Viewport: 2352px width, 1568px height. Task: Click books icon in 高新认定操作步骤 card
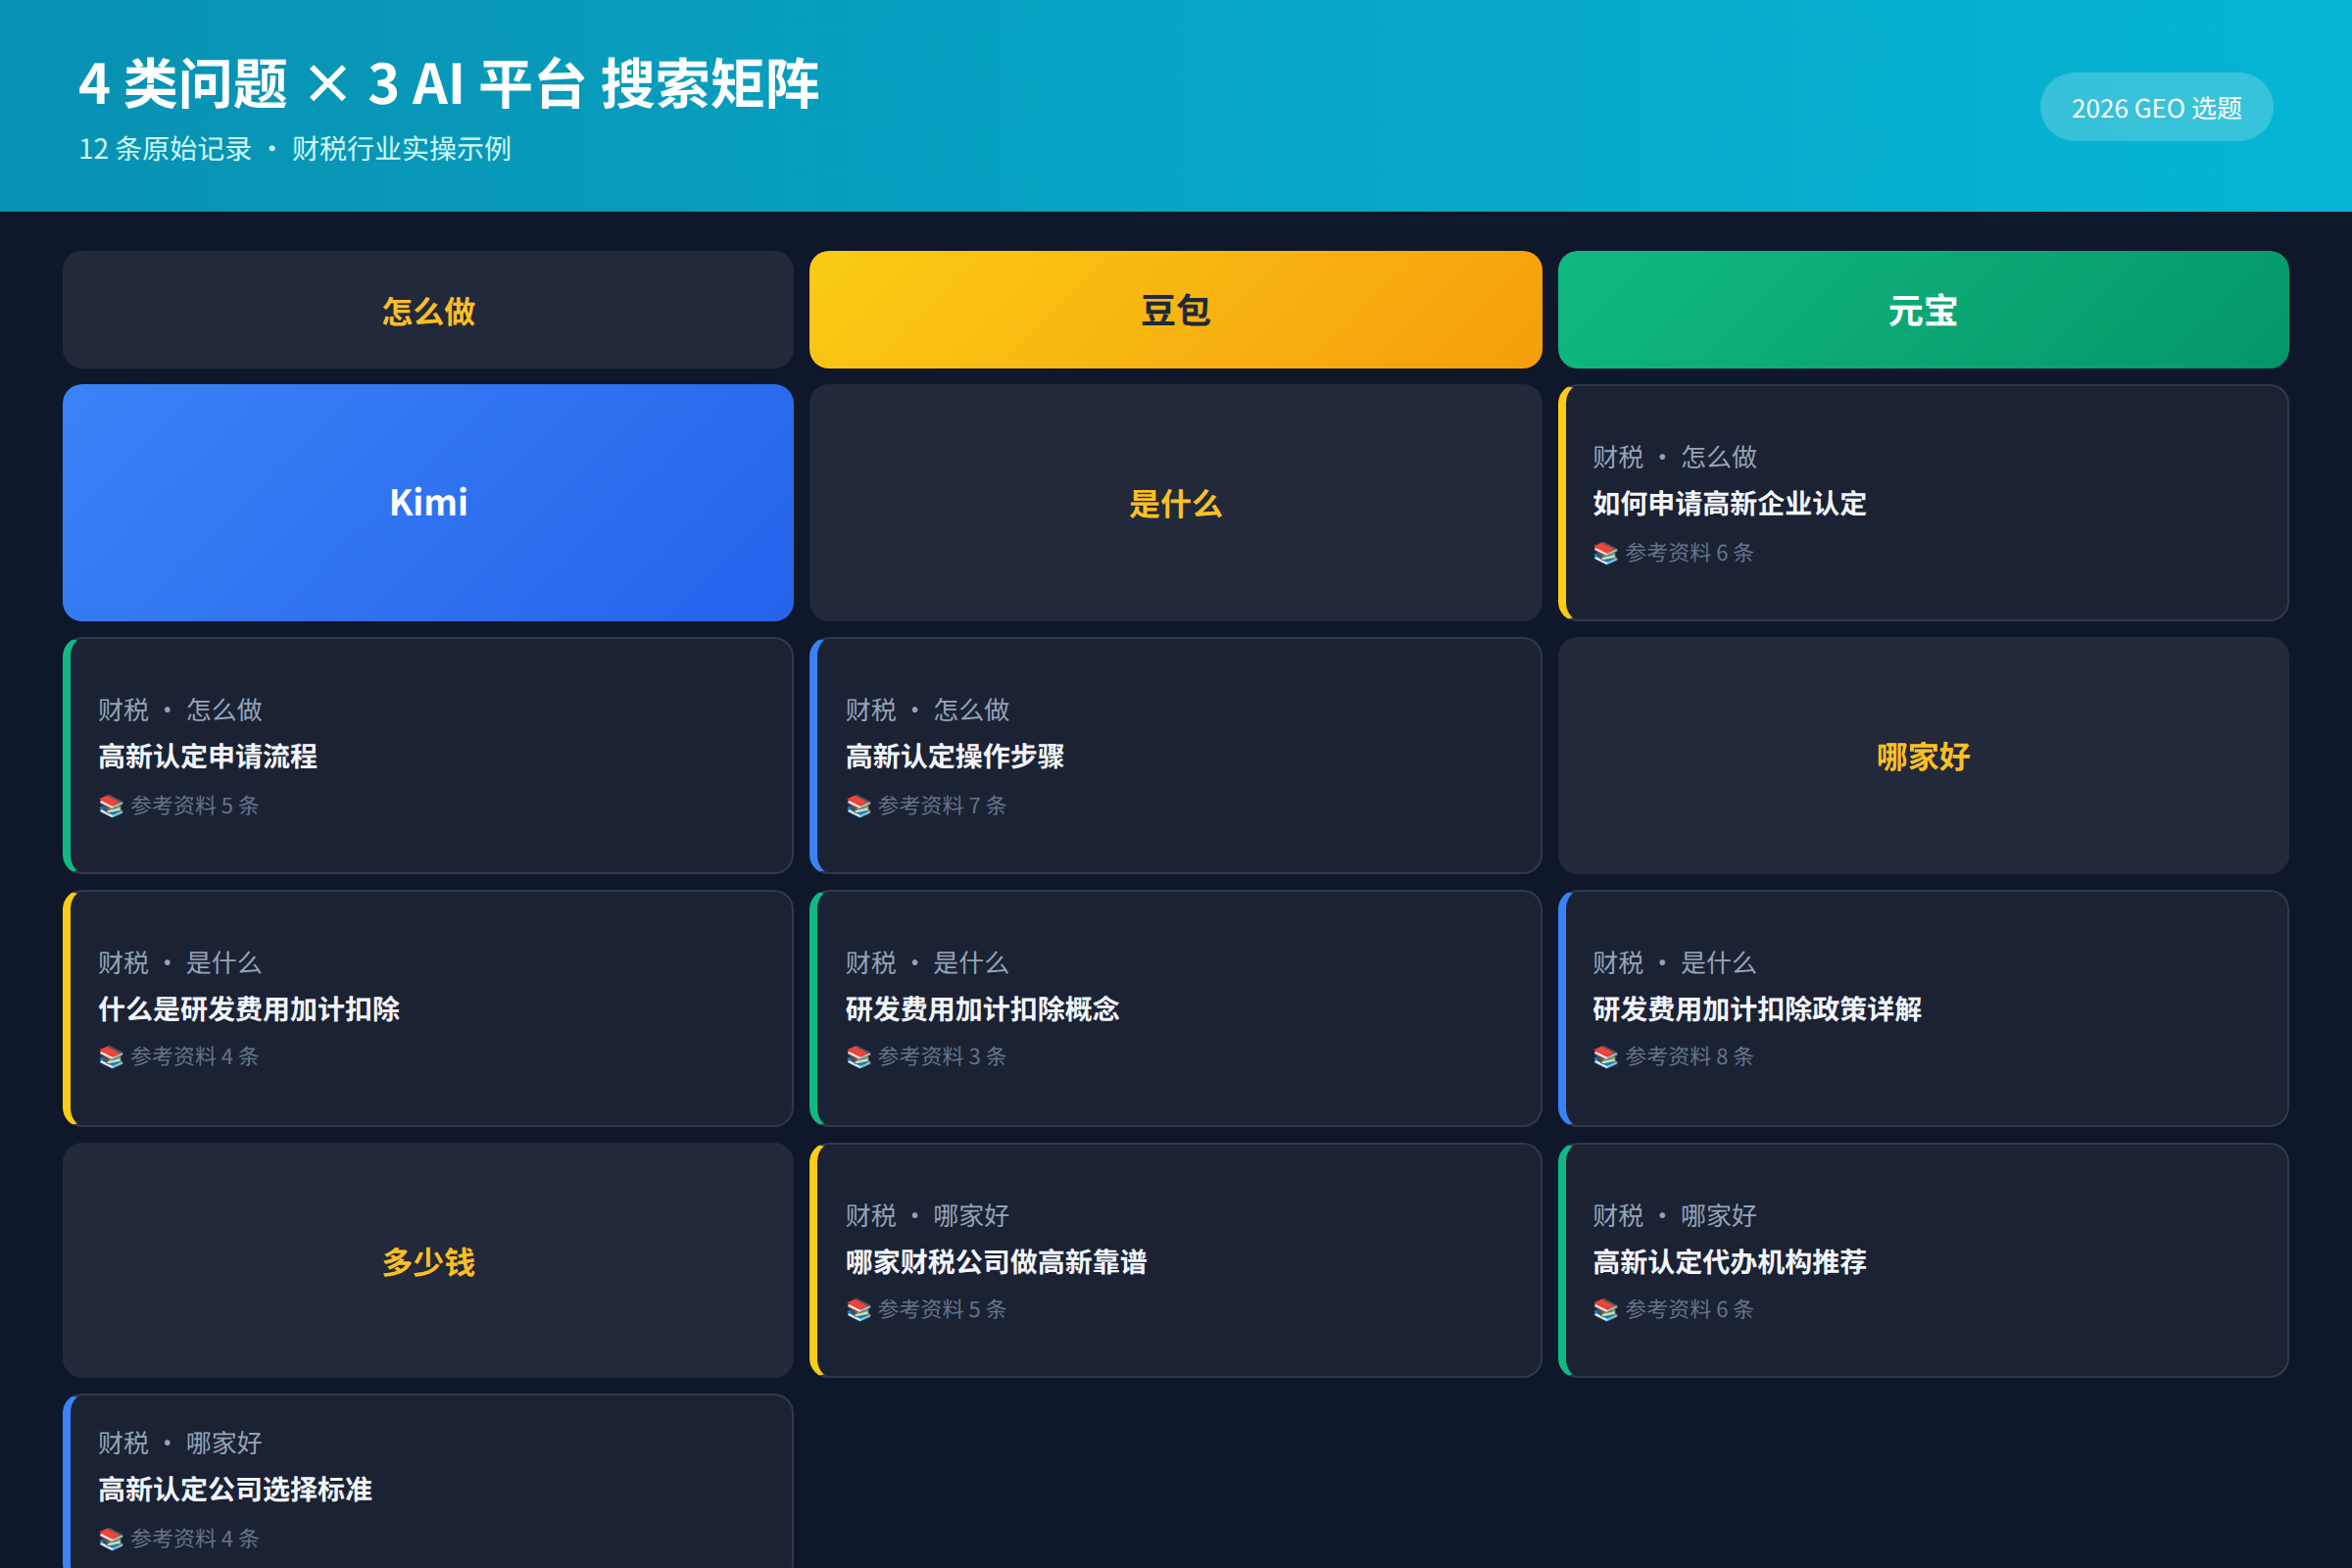(858, 806)
